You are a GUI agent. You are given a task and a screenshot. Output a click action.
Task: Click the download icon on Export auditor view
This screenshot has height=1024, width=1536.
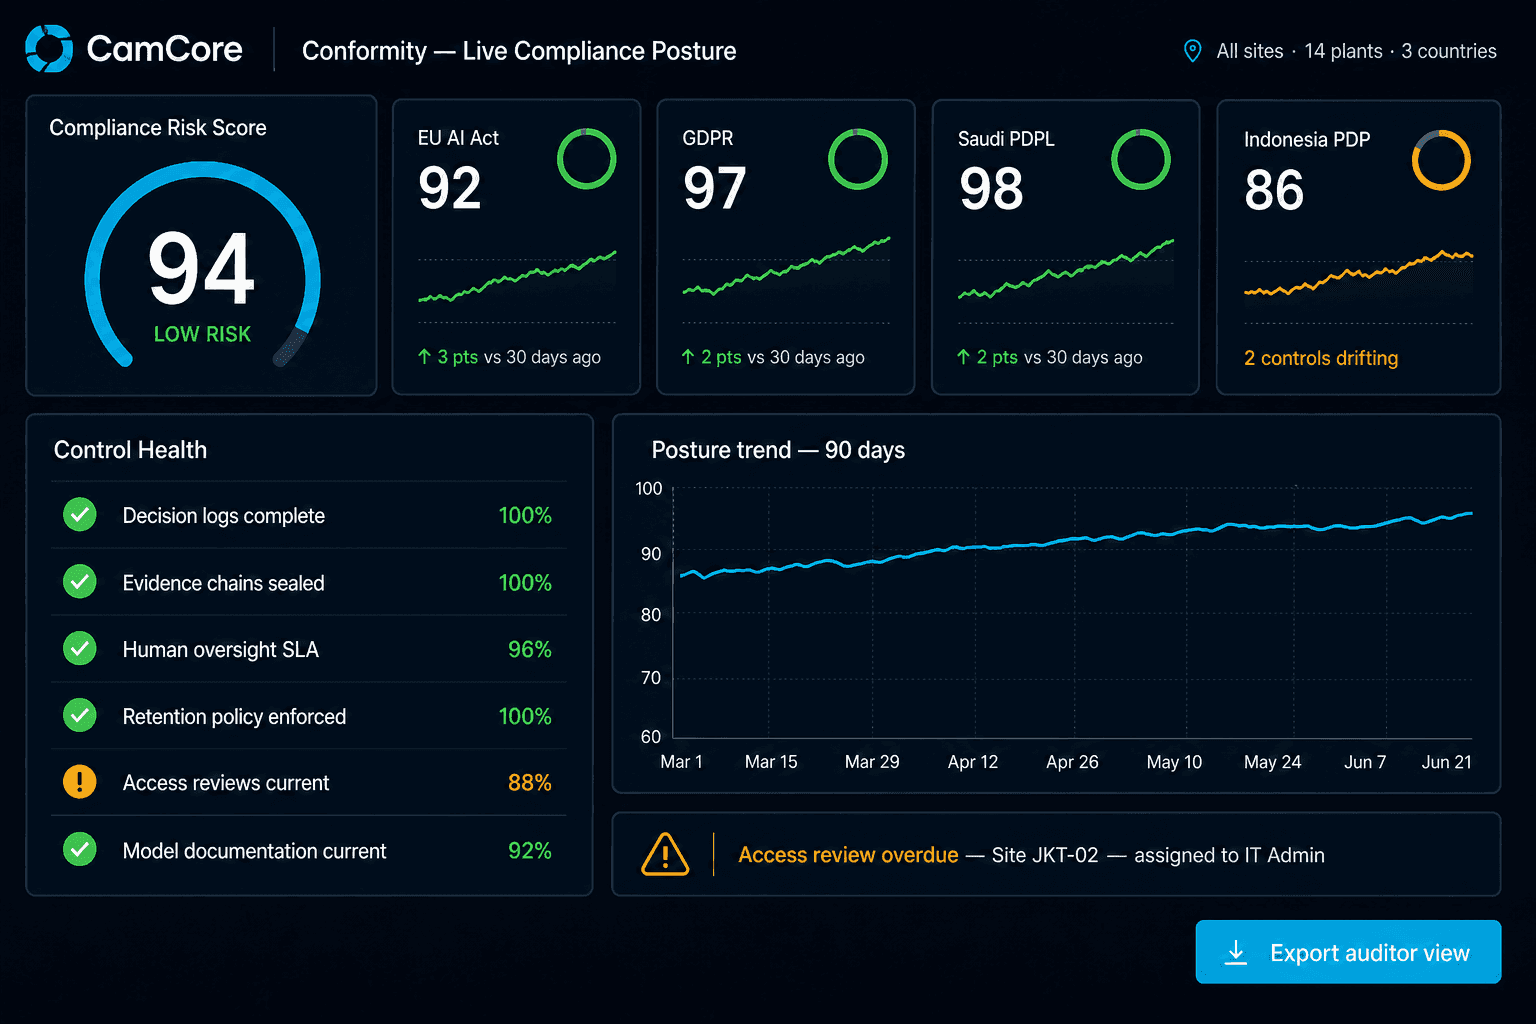tap(1236, 952)
